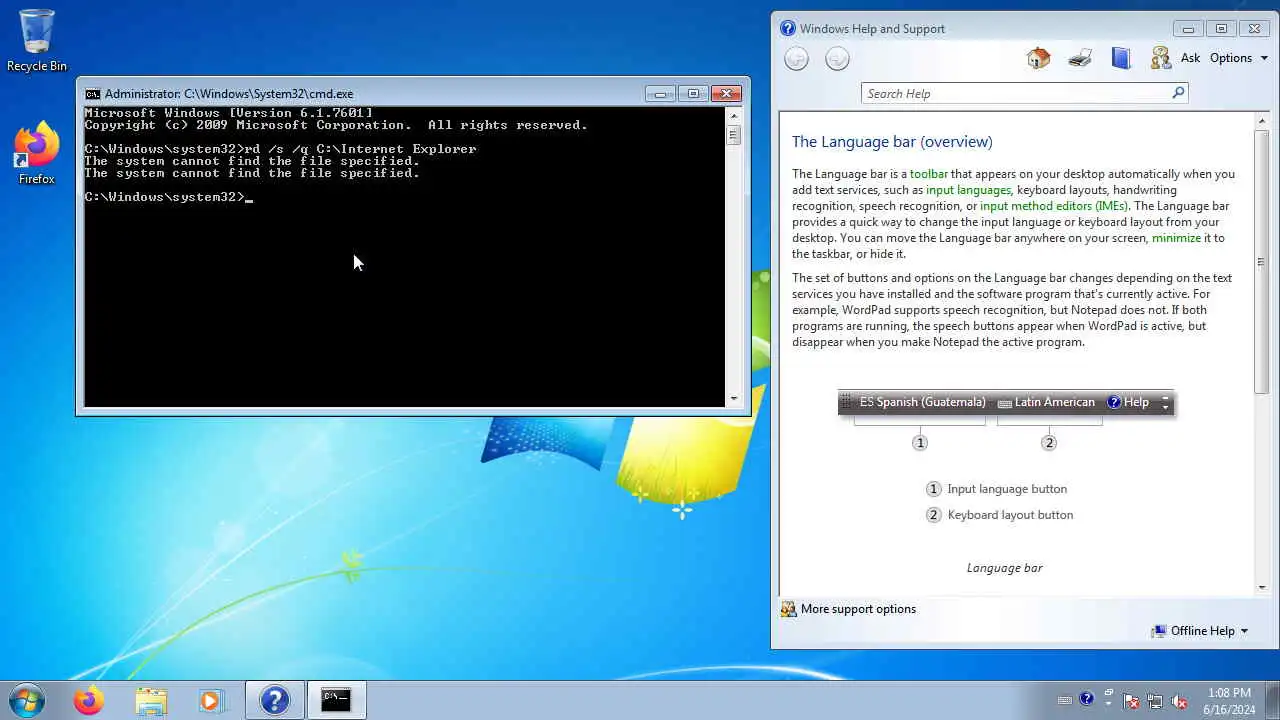Open the clock showing 1:08 PM
The image size is (1280, 720).
click(1229, 700)
